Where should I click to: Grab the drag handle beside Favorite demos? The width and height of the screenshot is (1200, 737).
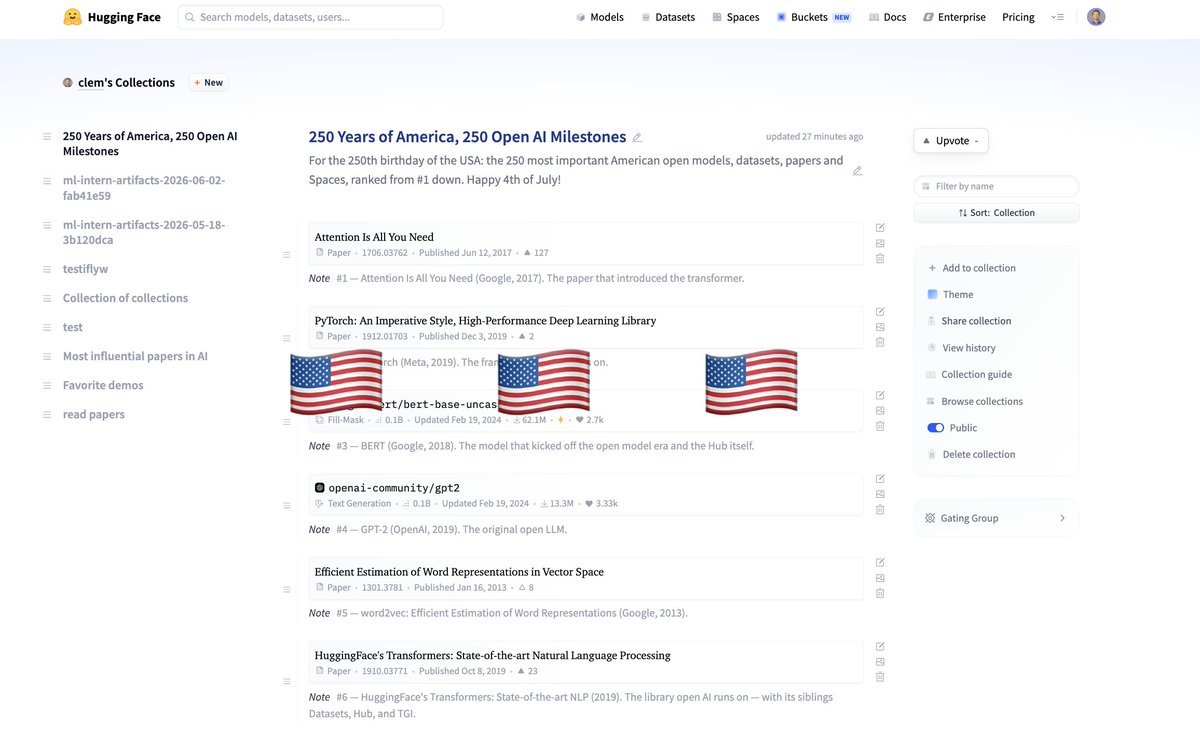[47, 386]
